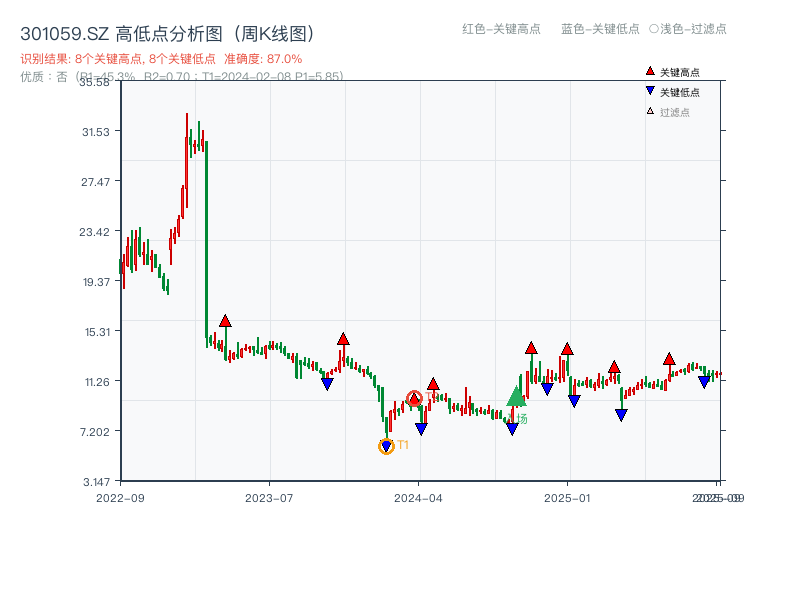The height and width of the screenshot is (600, 800).
Task: Click the orange-circled T1 low point marker
Action: 386,444
